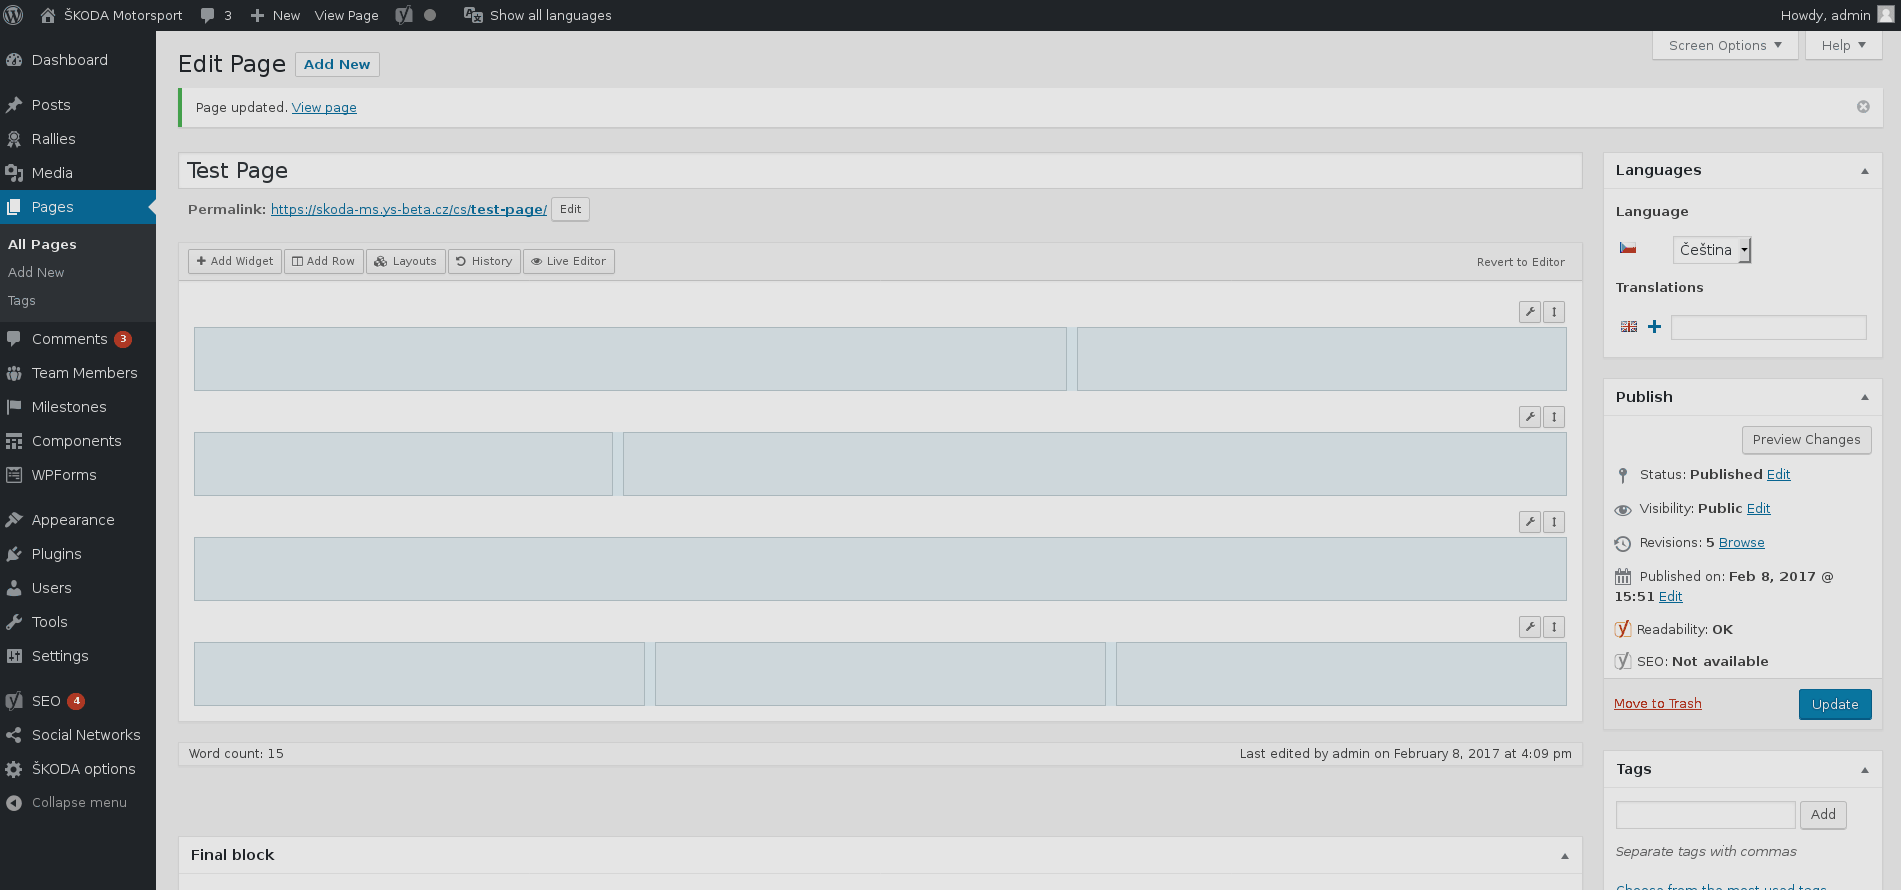Open the comments bubble in admin bar
Image resolution: width=1901 pixels, height=890 pixels.
point(216,15)
